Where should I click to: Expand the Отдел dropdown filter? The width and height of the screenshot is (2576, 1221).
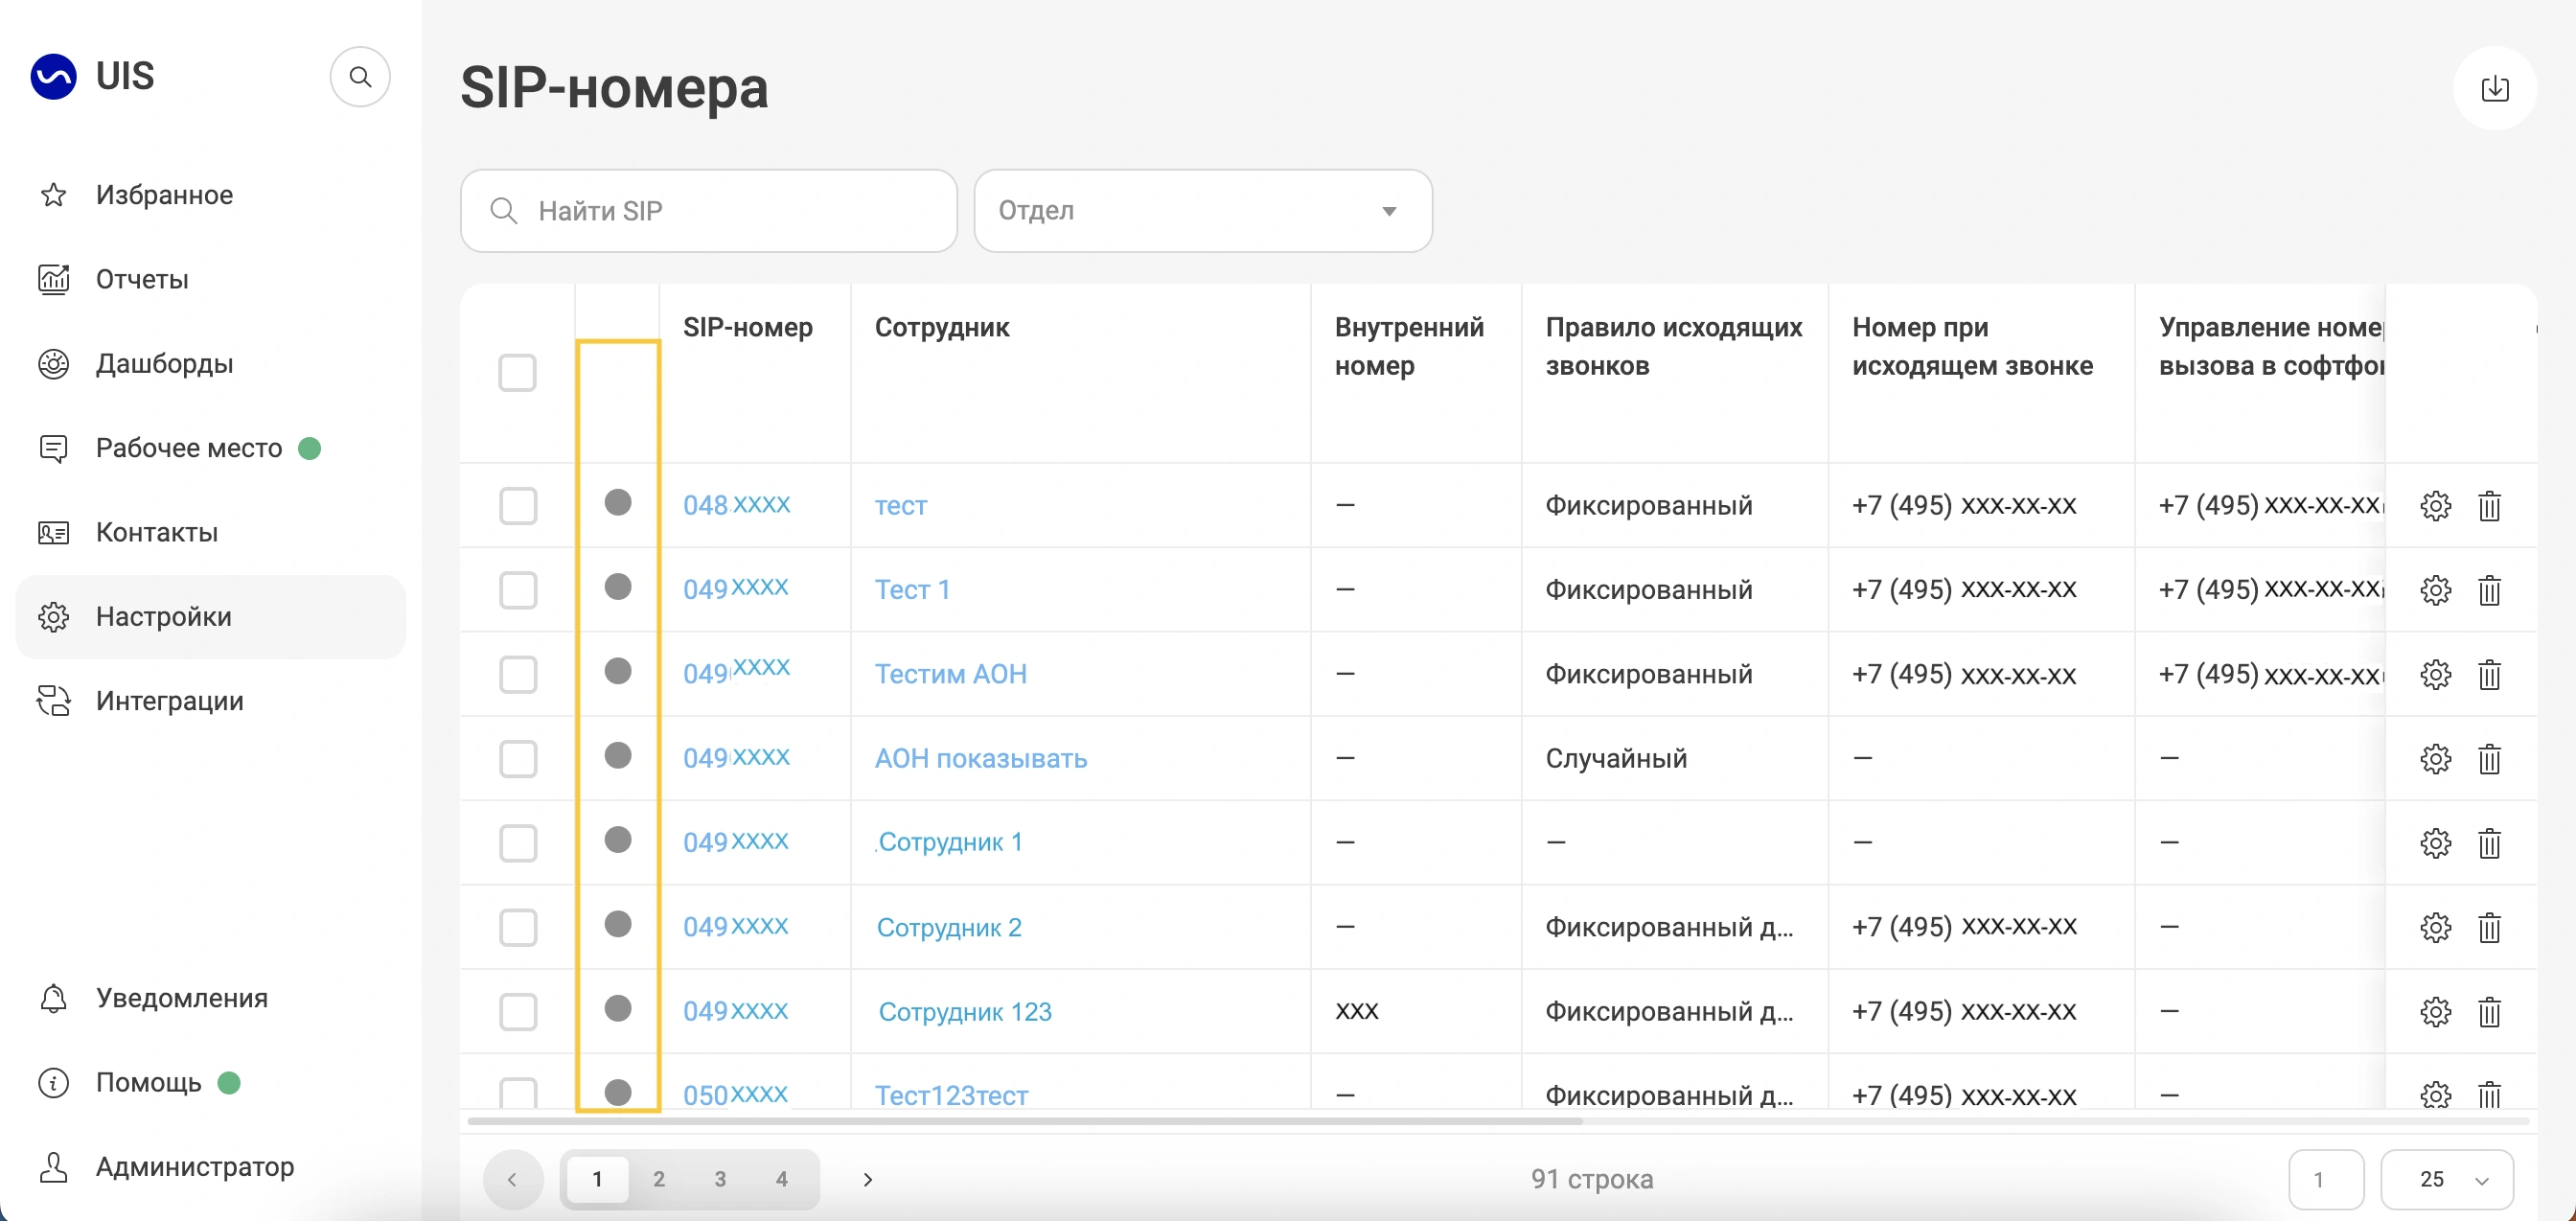click(x=1202, y=211)
